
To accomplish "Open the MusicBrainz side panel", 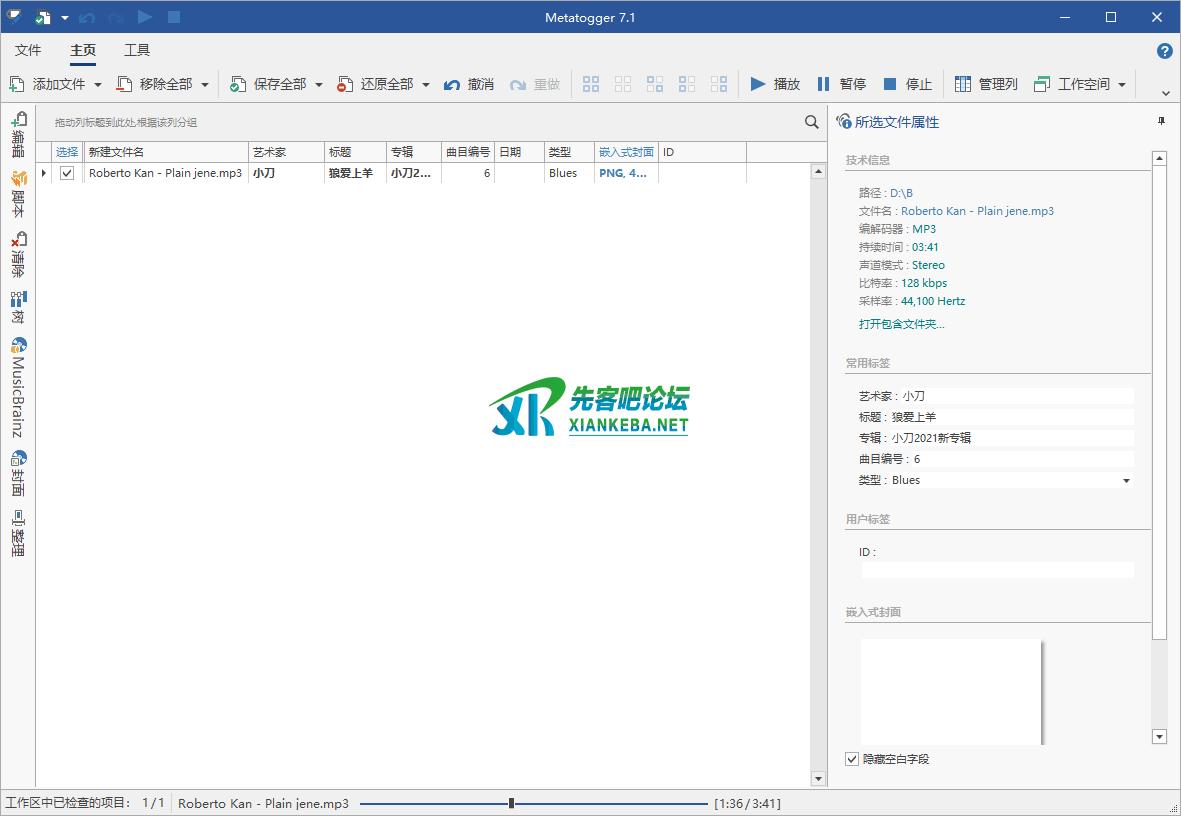I will tap(18, 388).
